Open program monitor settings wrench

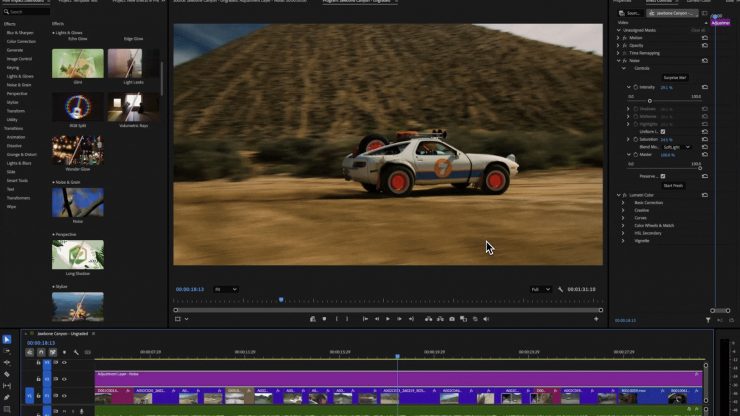click(560, 289)
